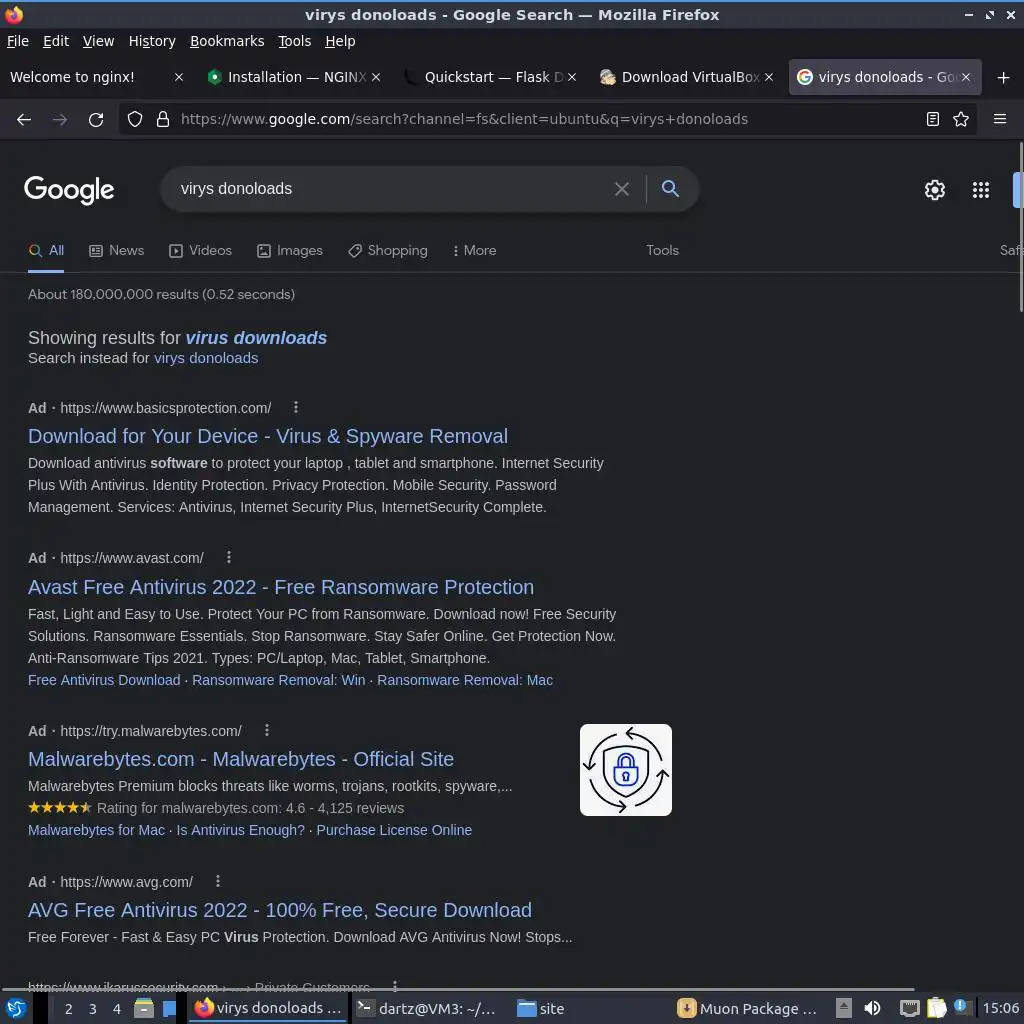Screen dimensions: 1024x1024
Task: Select the Videos results tab
Action: pyautogui.click(x=200, y=251)
